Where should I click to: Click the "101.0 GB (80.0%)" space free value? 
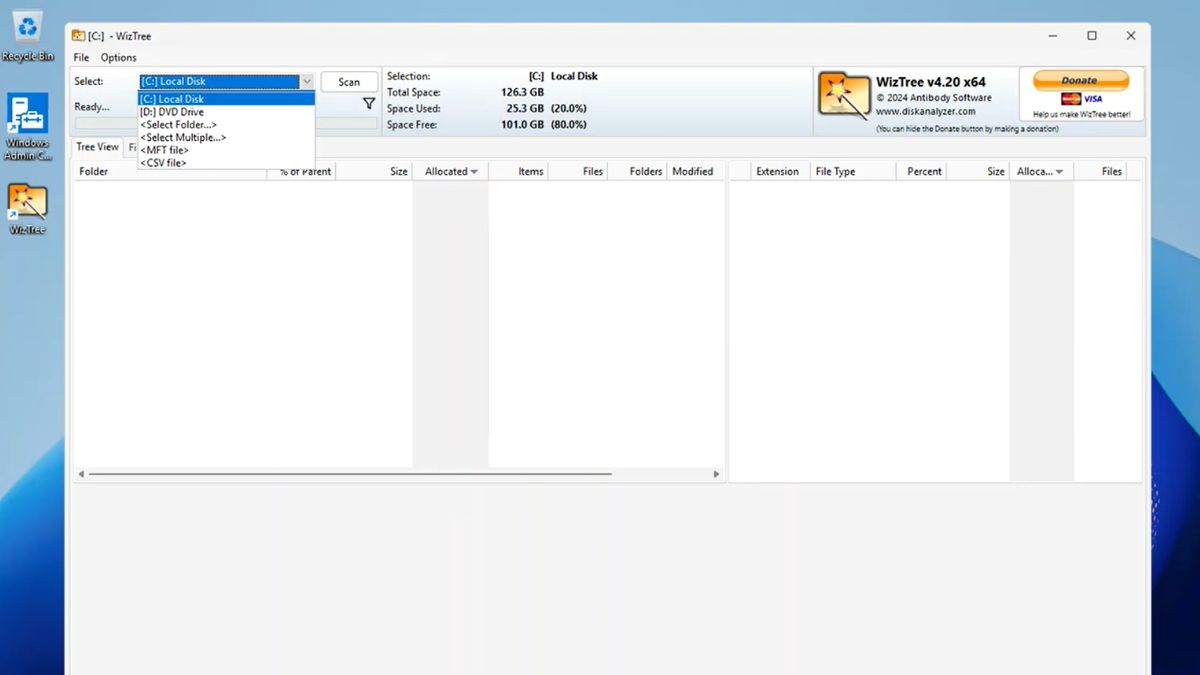[x=543, y=125]
